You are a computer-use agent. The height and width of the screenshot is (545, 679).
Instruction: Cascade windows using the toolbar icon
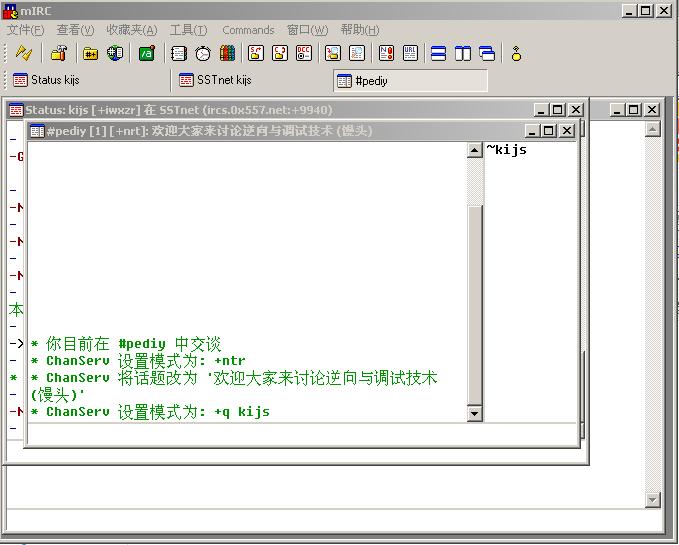click(487, 53)
